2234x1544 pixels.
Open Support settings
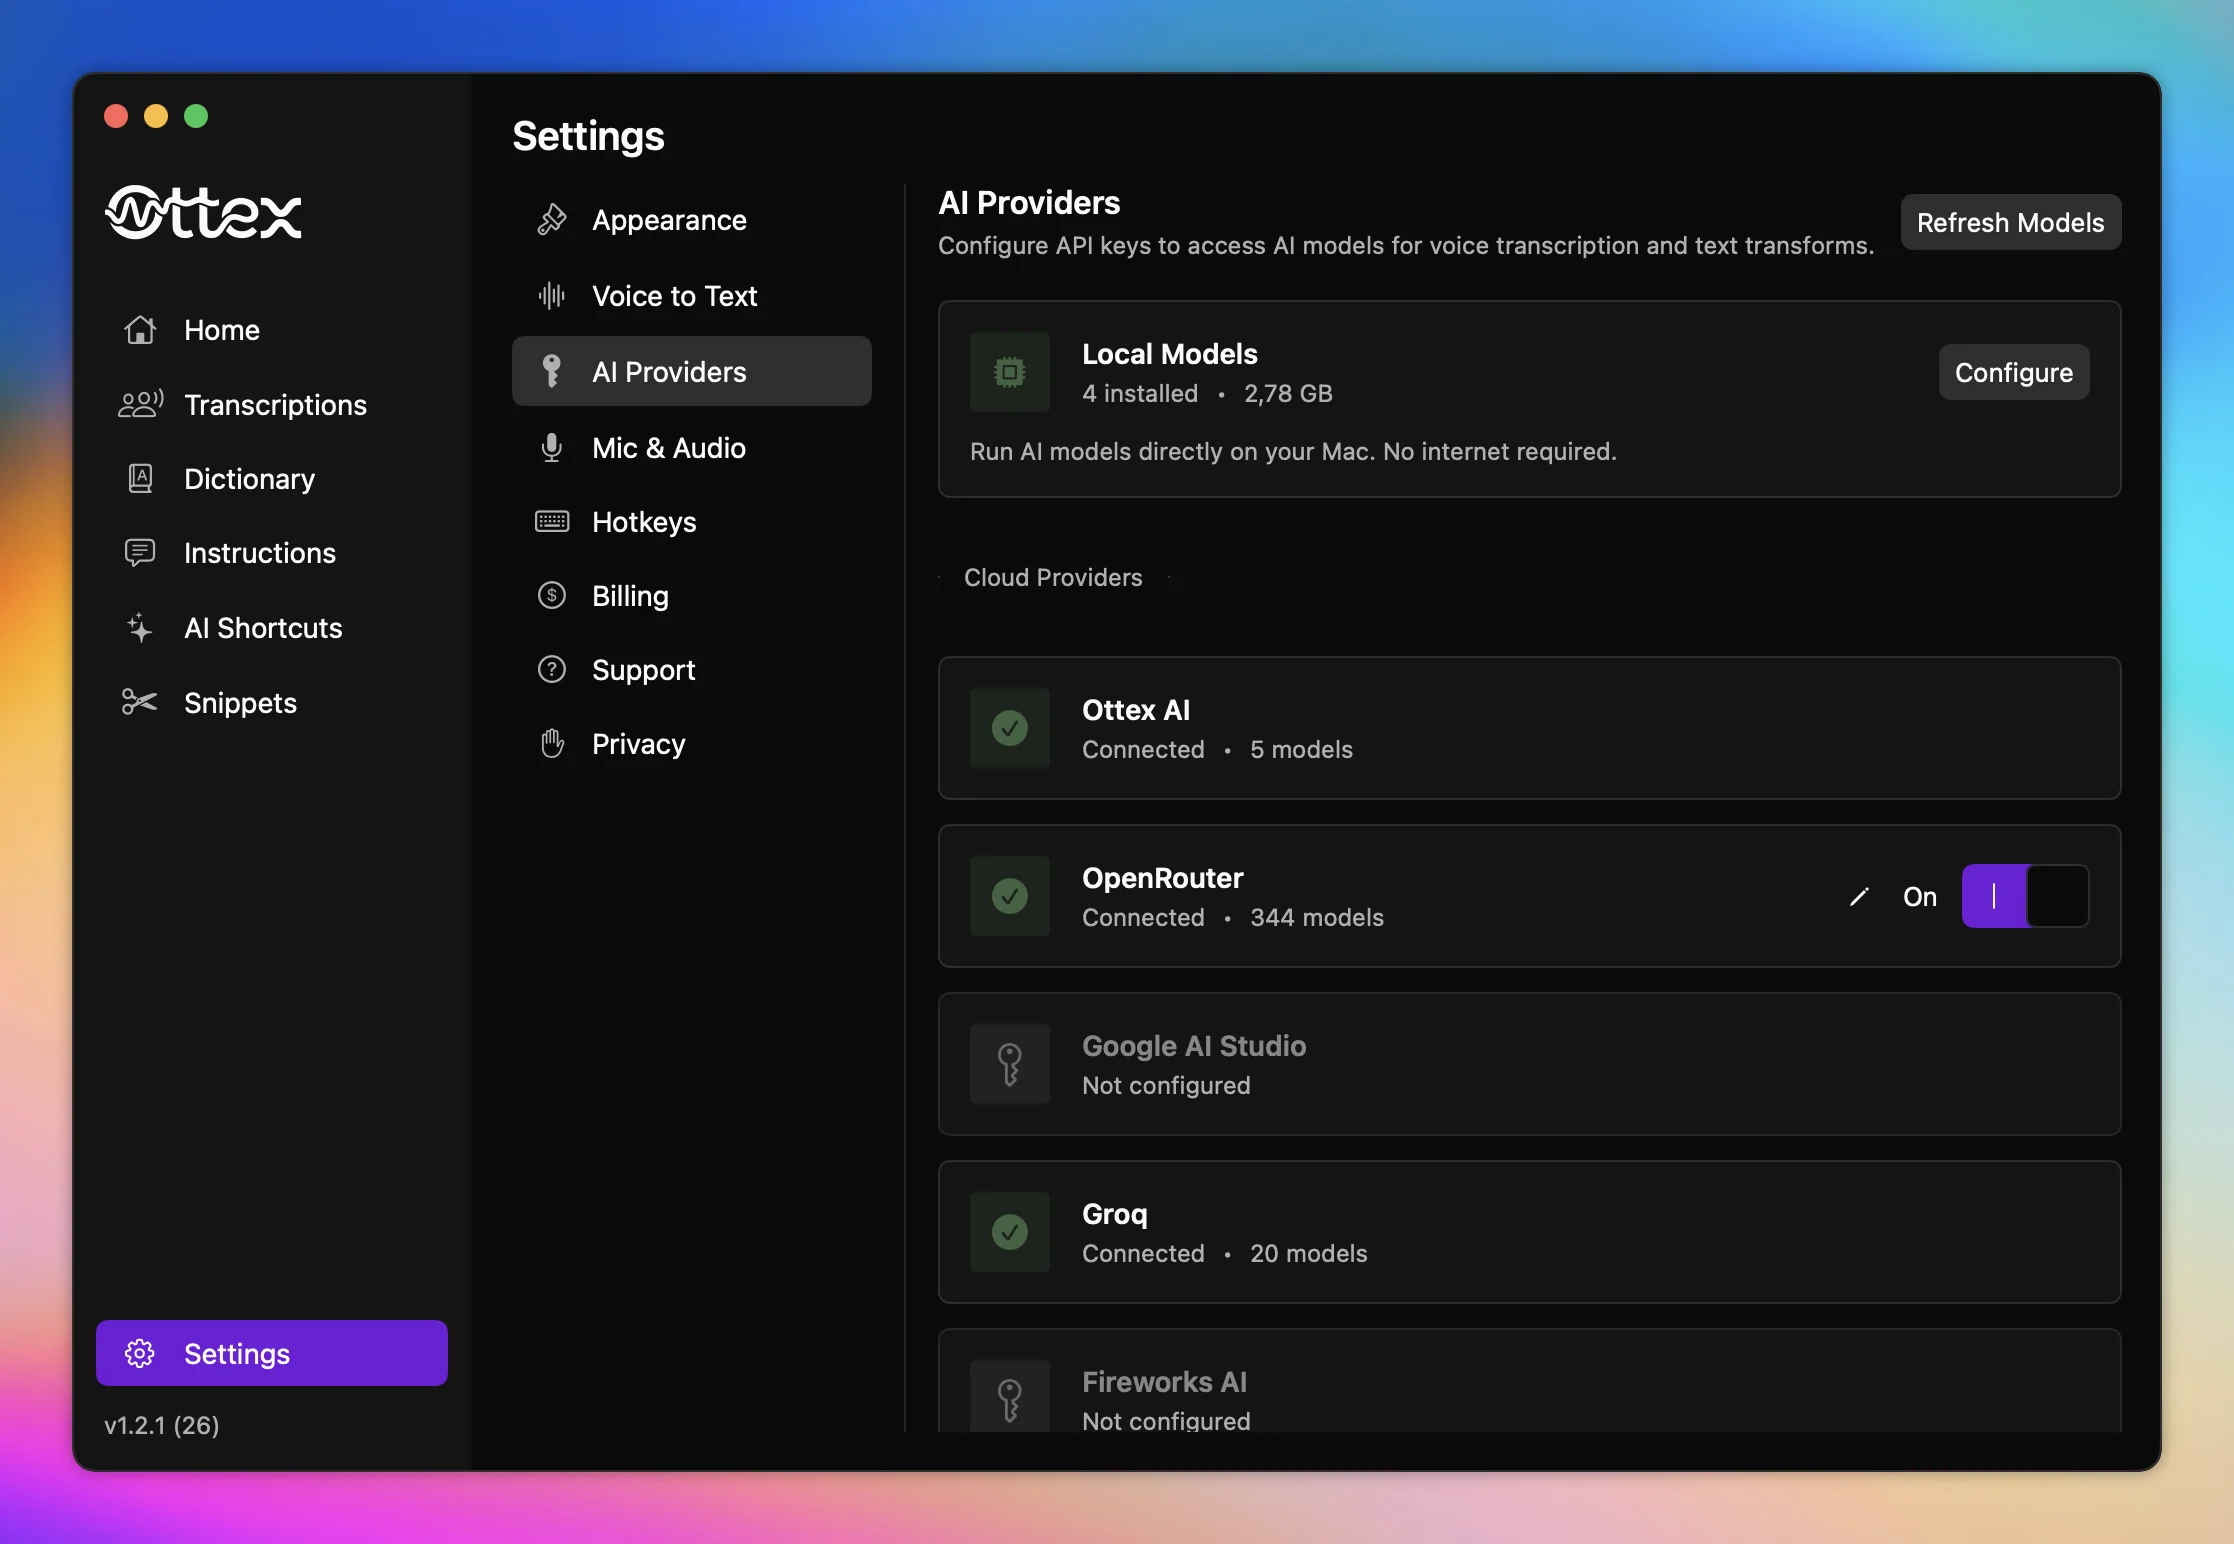coord(643,669)
